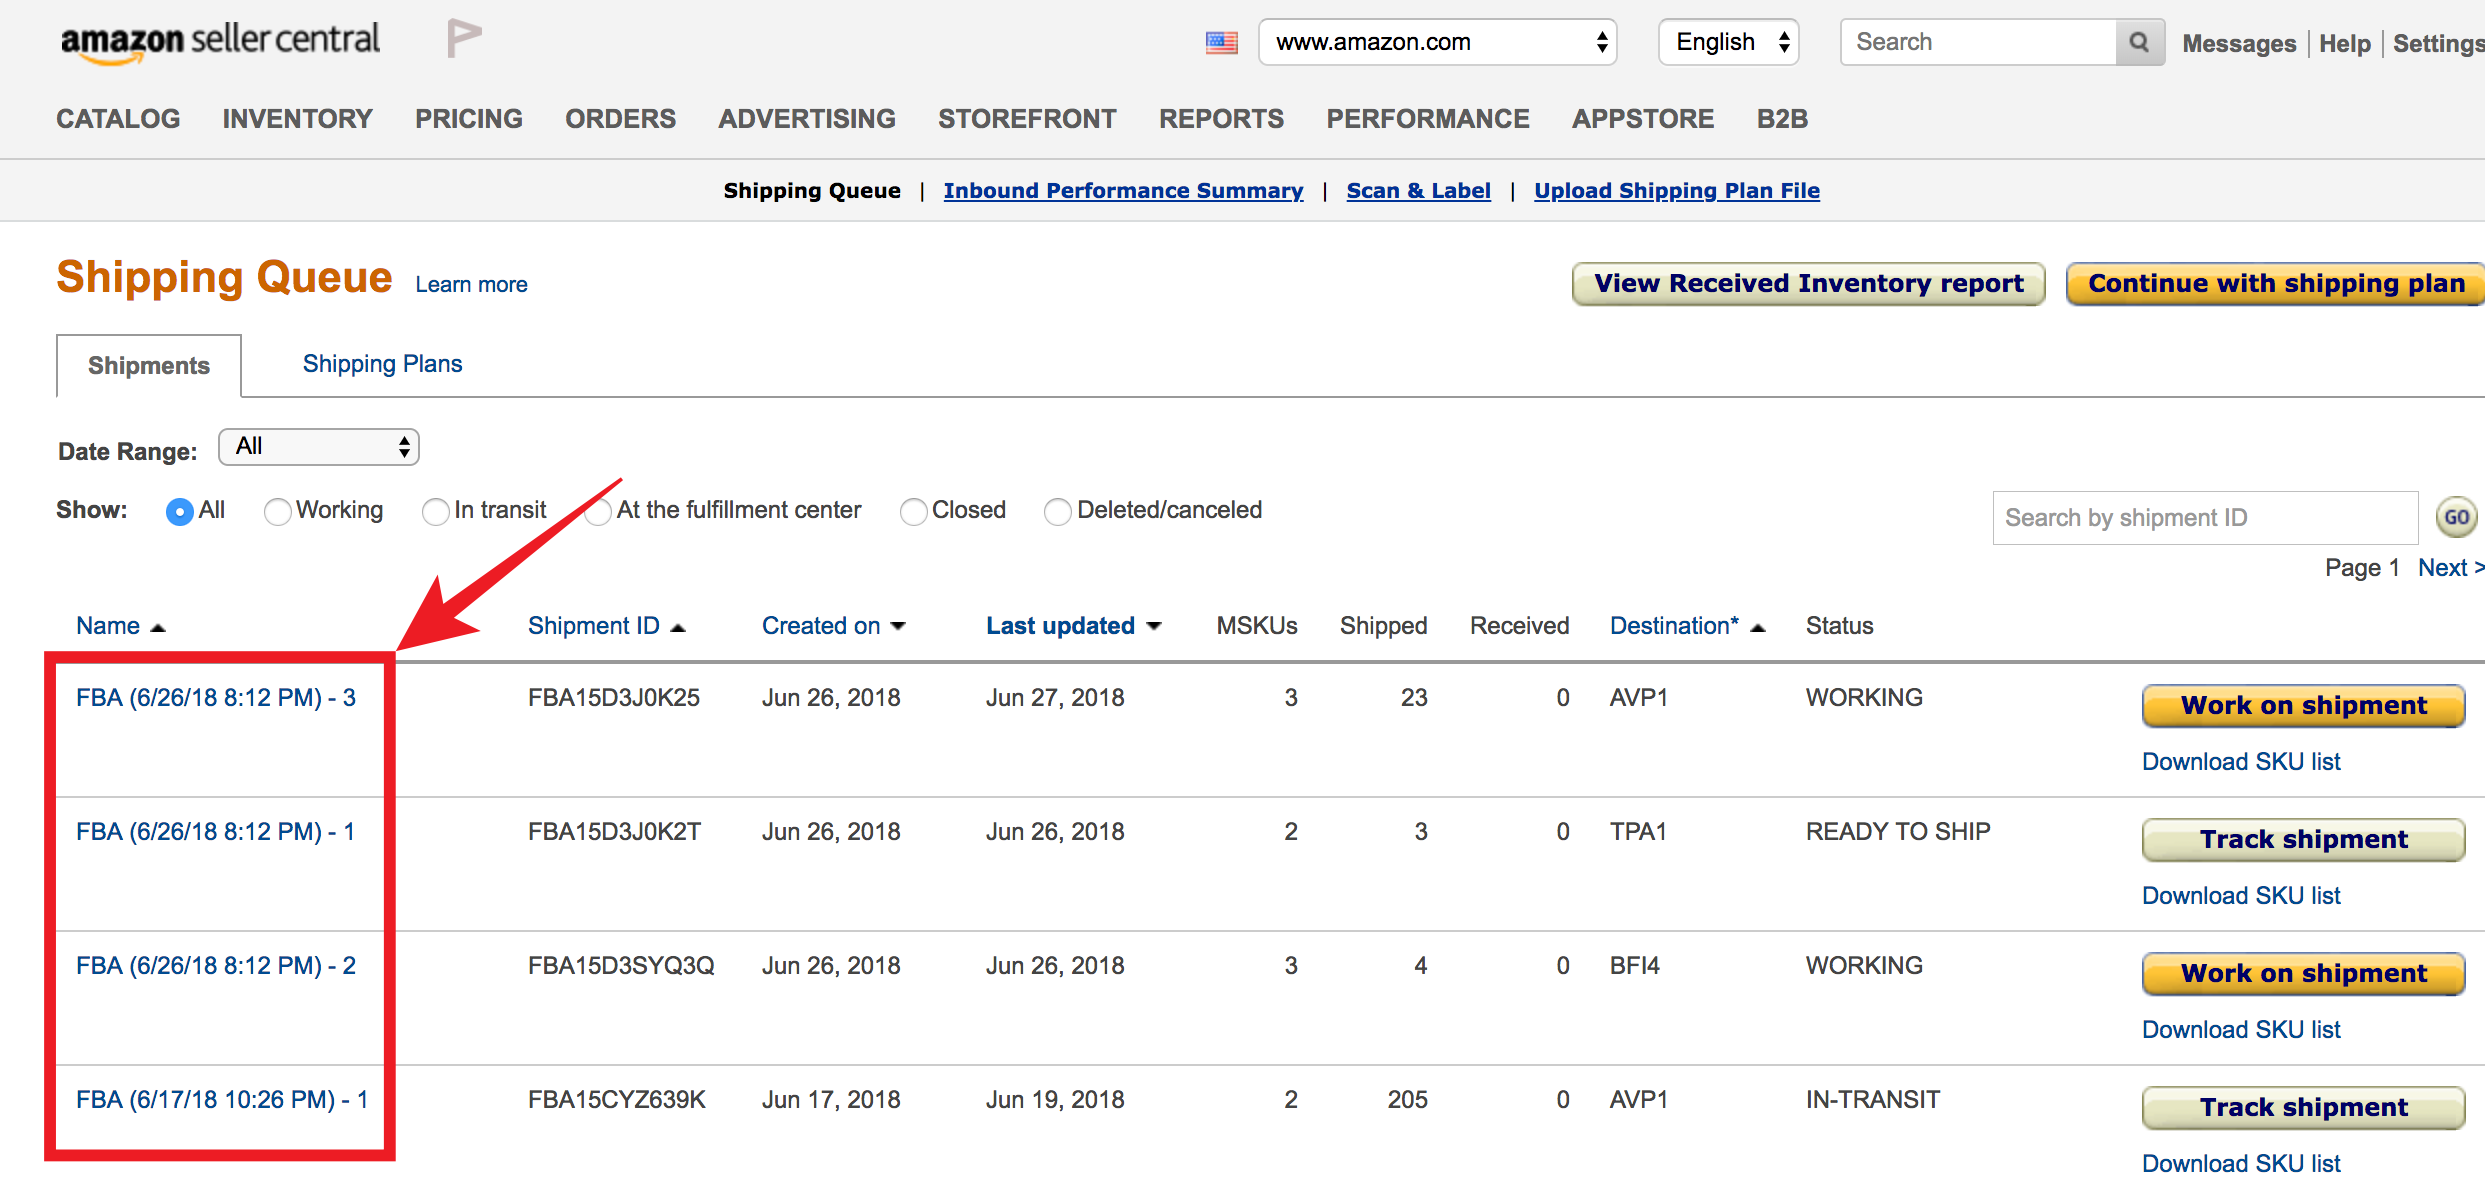Open the www.amazon.com marketplace dropdown

(x=1437, y=42)
